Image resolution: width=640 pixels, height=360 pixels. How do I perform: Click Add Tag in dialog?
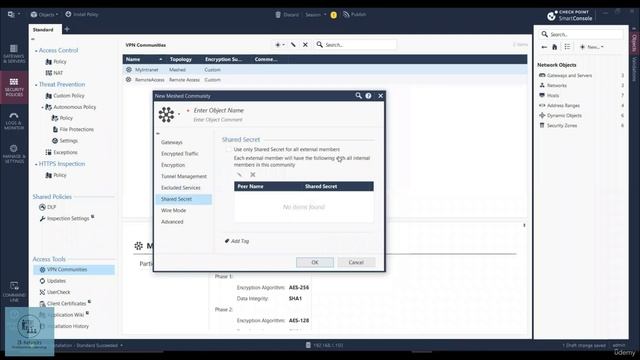[x=237, y=241]
